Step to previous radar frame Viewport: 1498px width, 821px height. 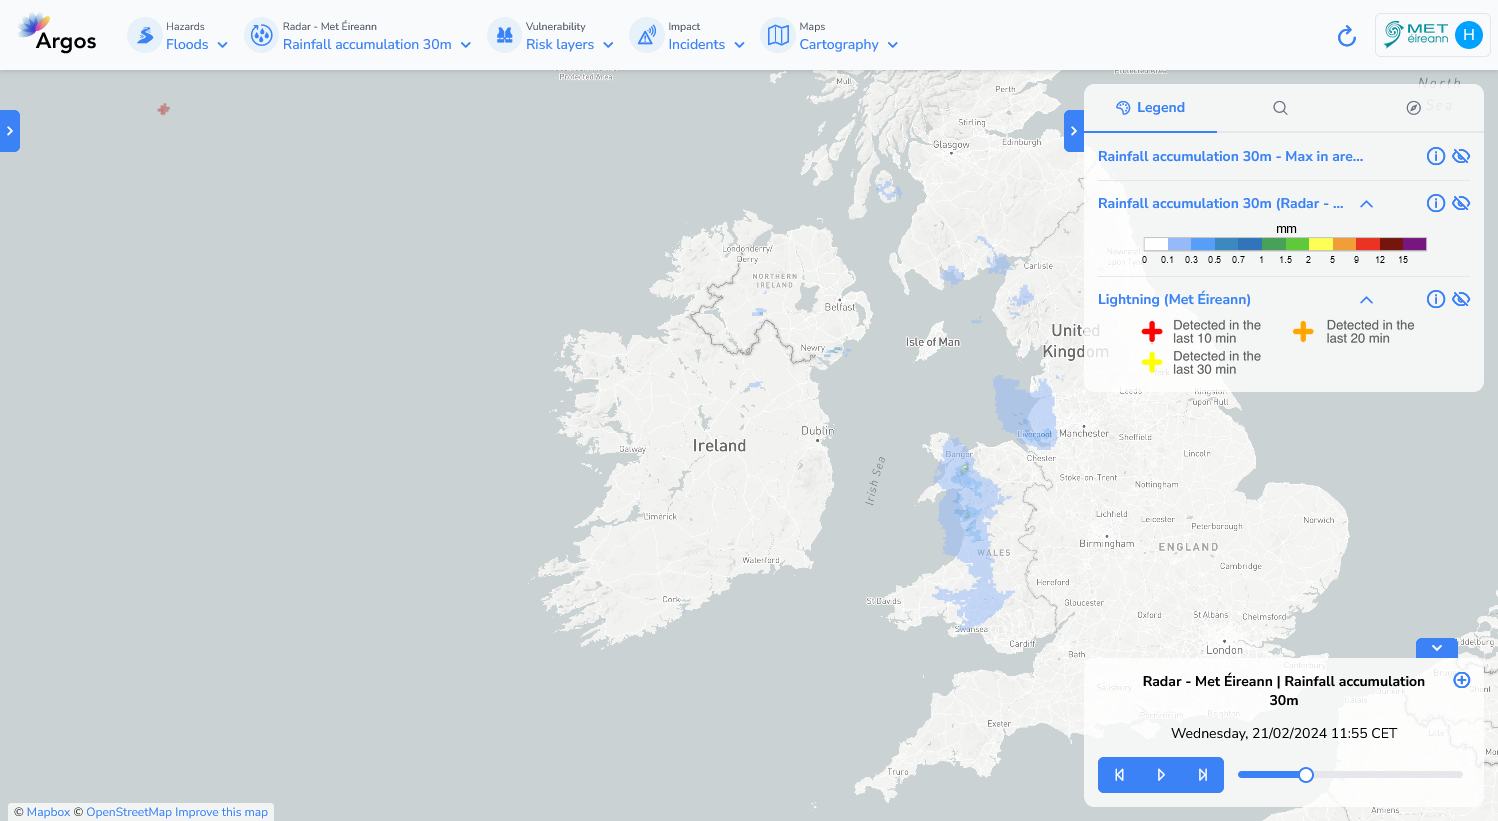1119,775
